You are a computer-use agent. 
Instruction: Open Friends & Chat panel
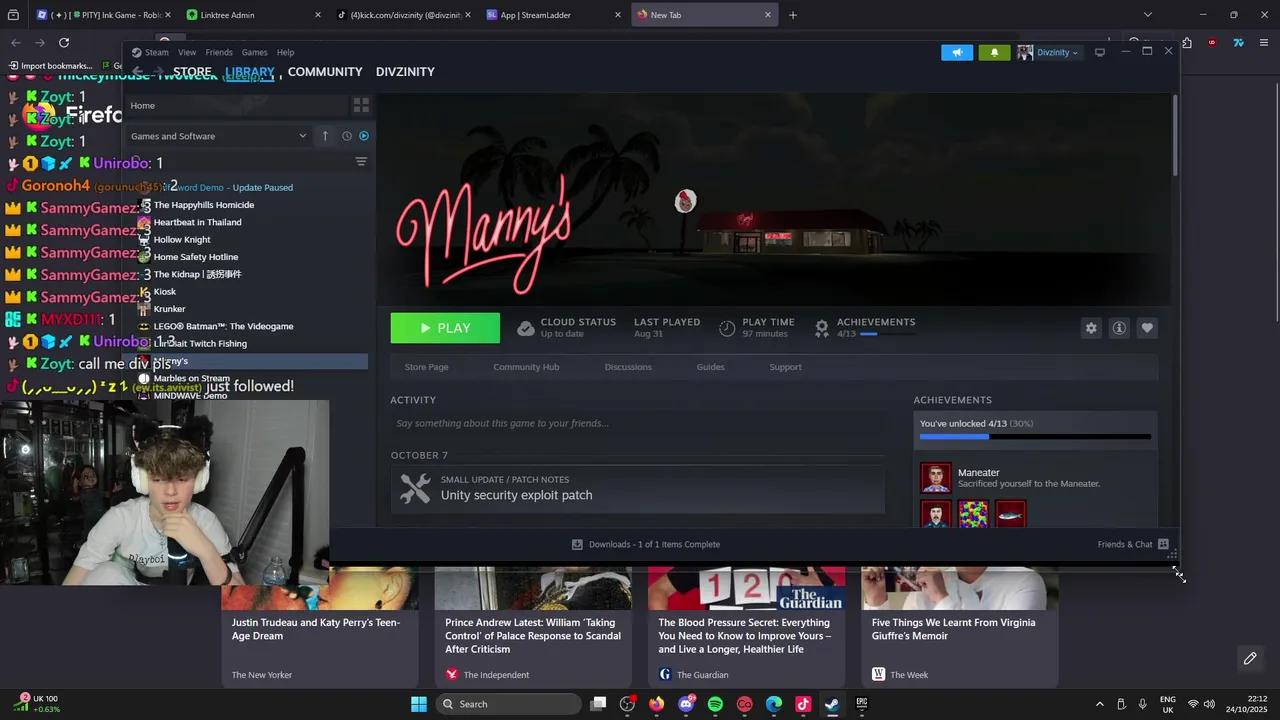coord(1133,544)
